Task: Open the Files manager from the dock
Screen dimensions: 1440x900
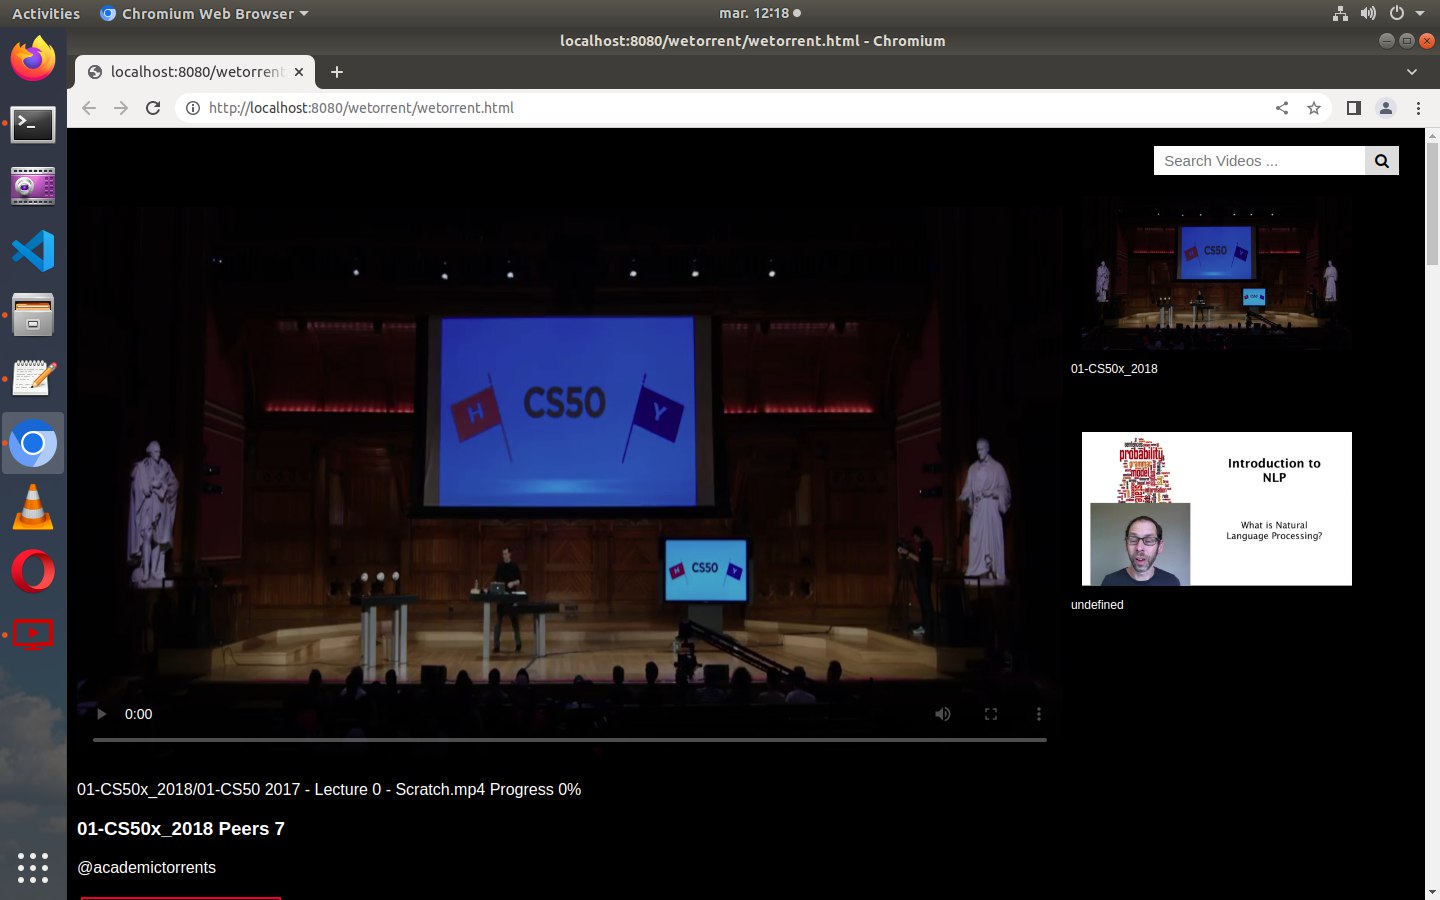Action: click(x=33, y=315)
